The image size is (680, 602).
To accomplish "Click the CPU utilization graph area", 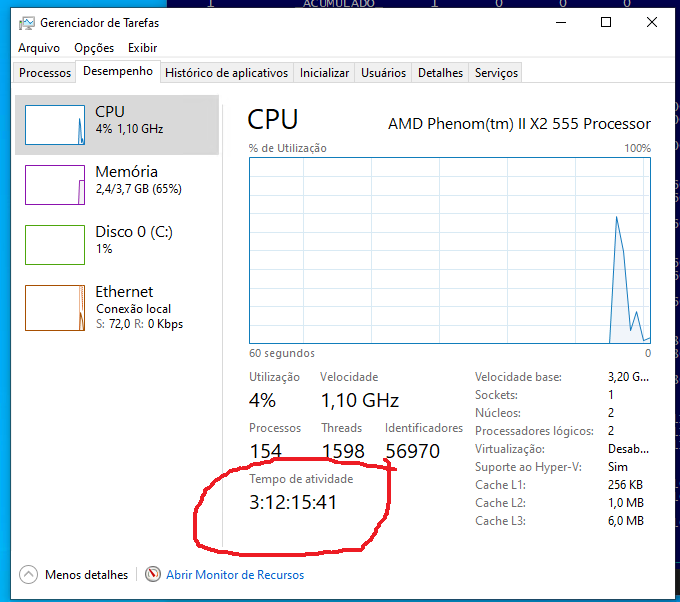I will point(450,250).
